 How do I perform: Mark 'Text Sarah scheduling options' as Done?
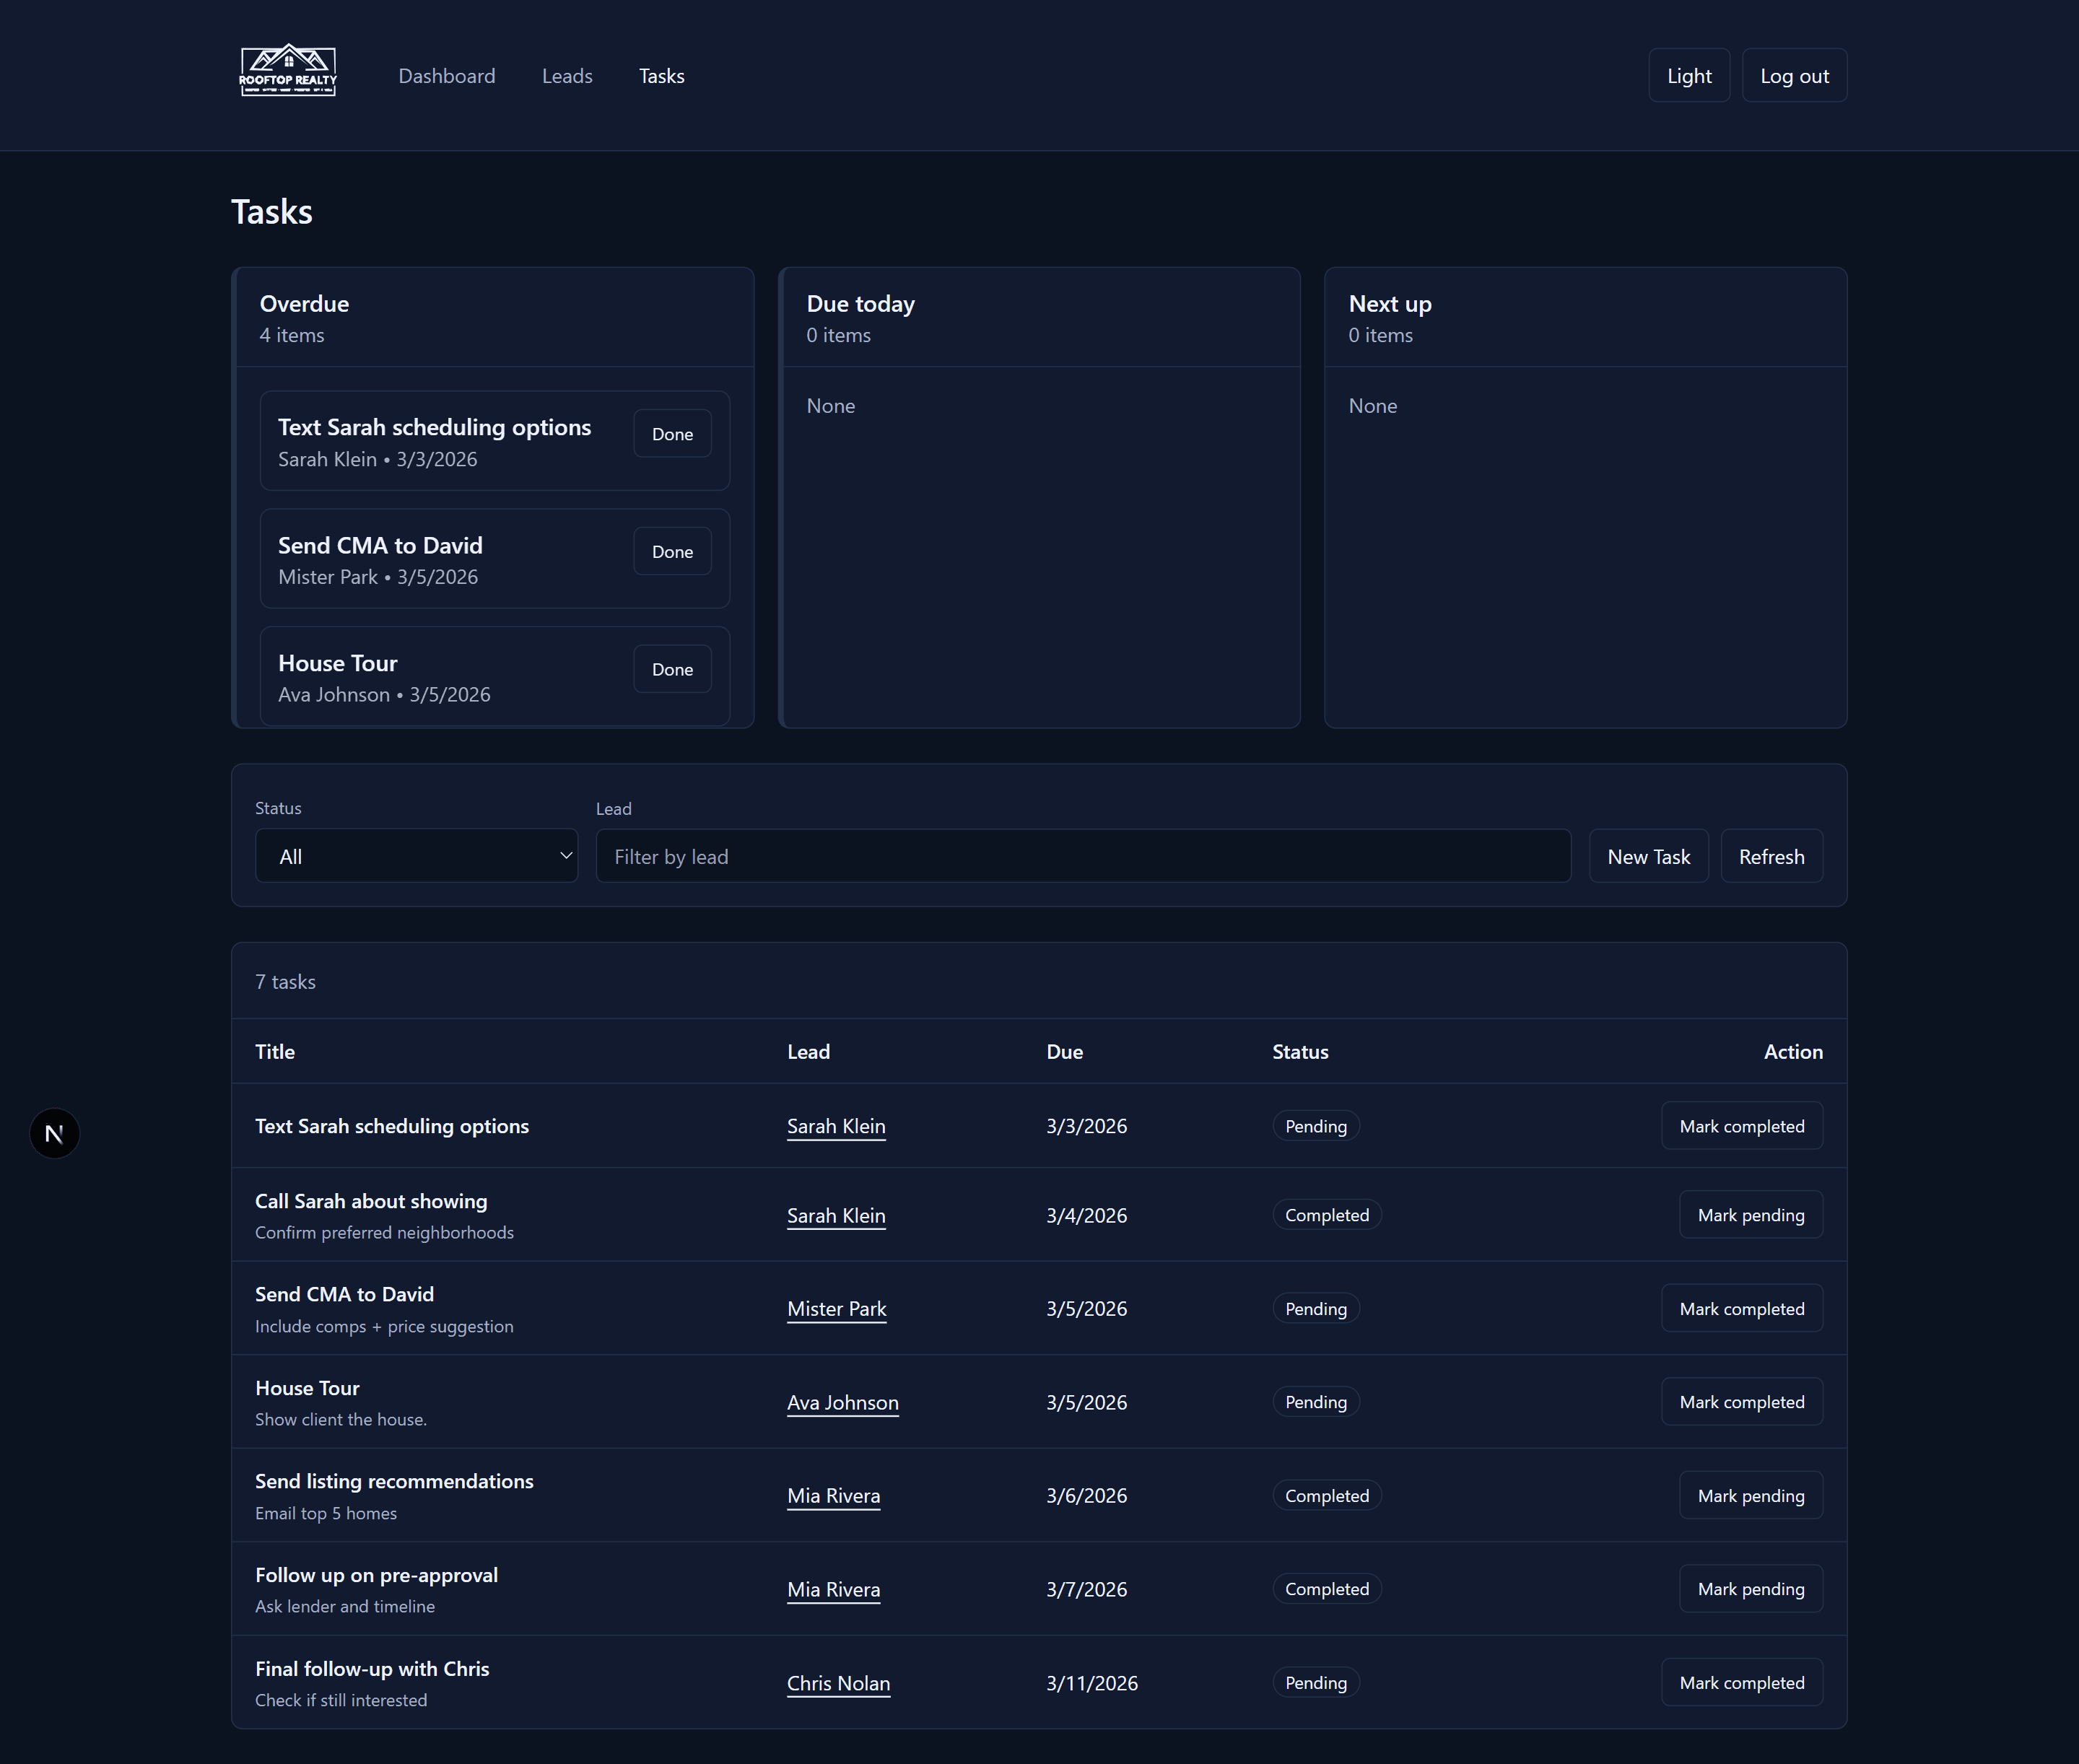[x=671, y=433]
